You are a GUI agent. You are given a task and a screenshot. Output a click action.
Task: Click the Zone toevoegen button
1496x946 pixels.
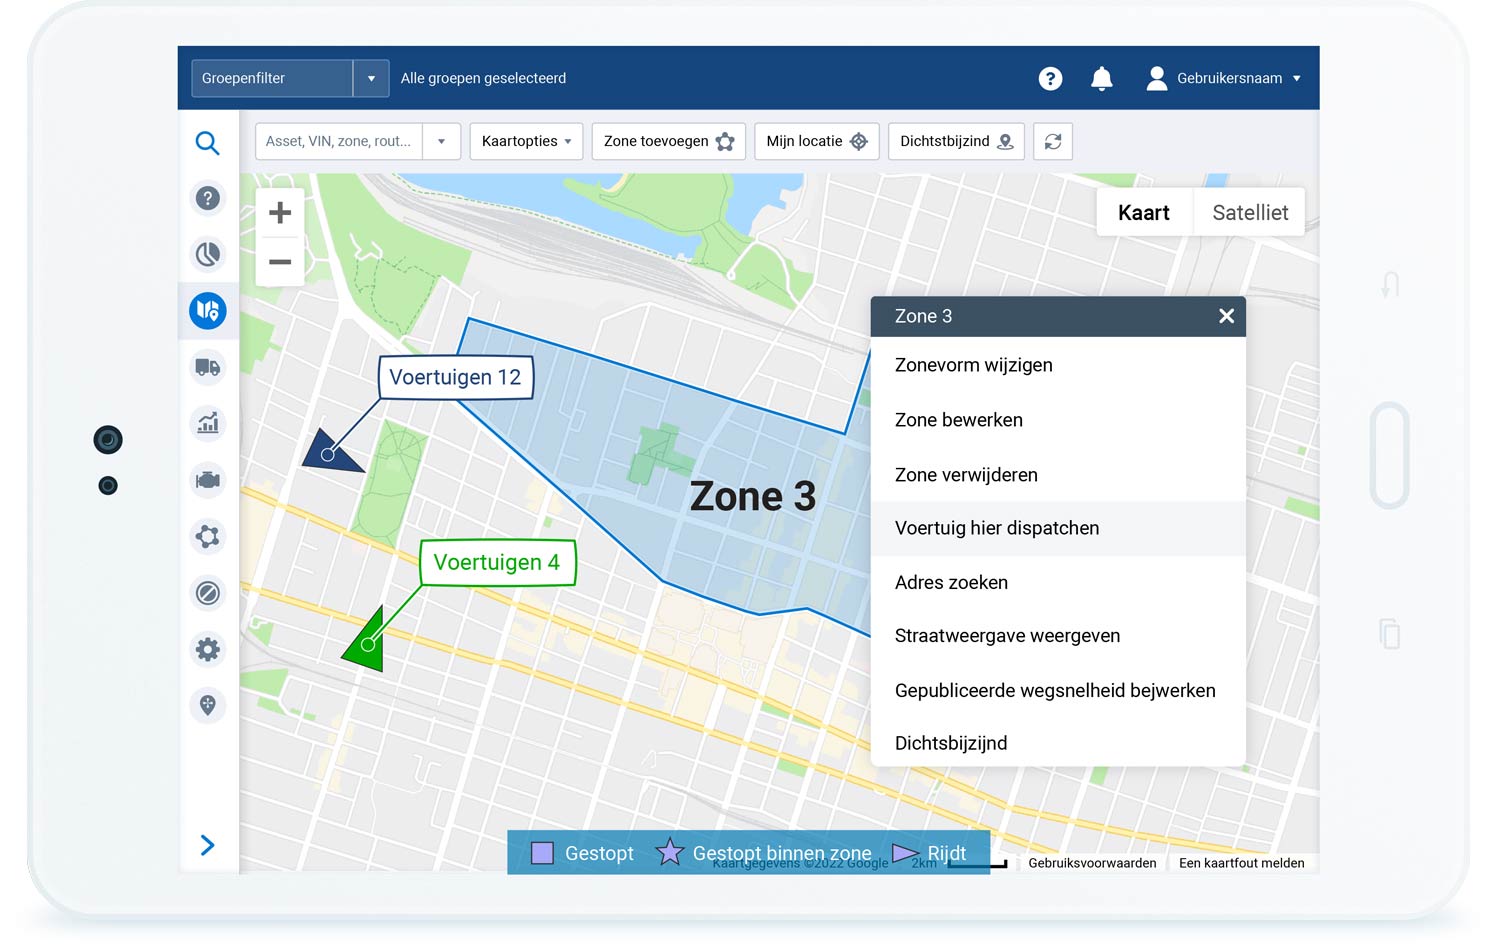(669, 141)
